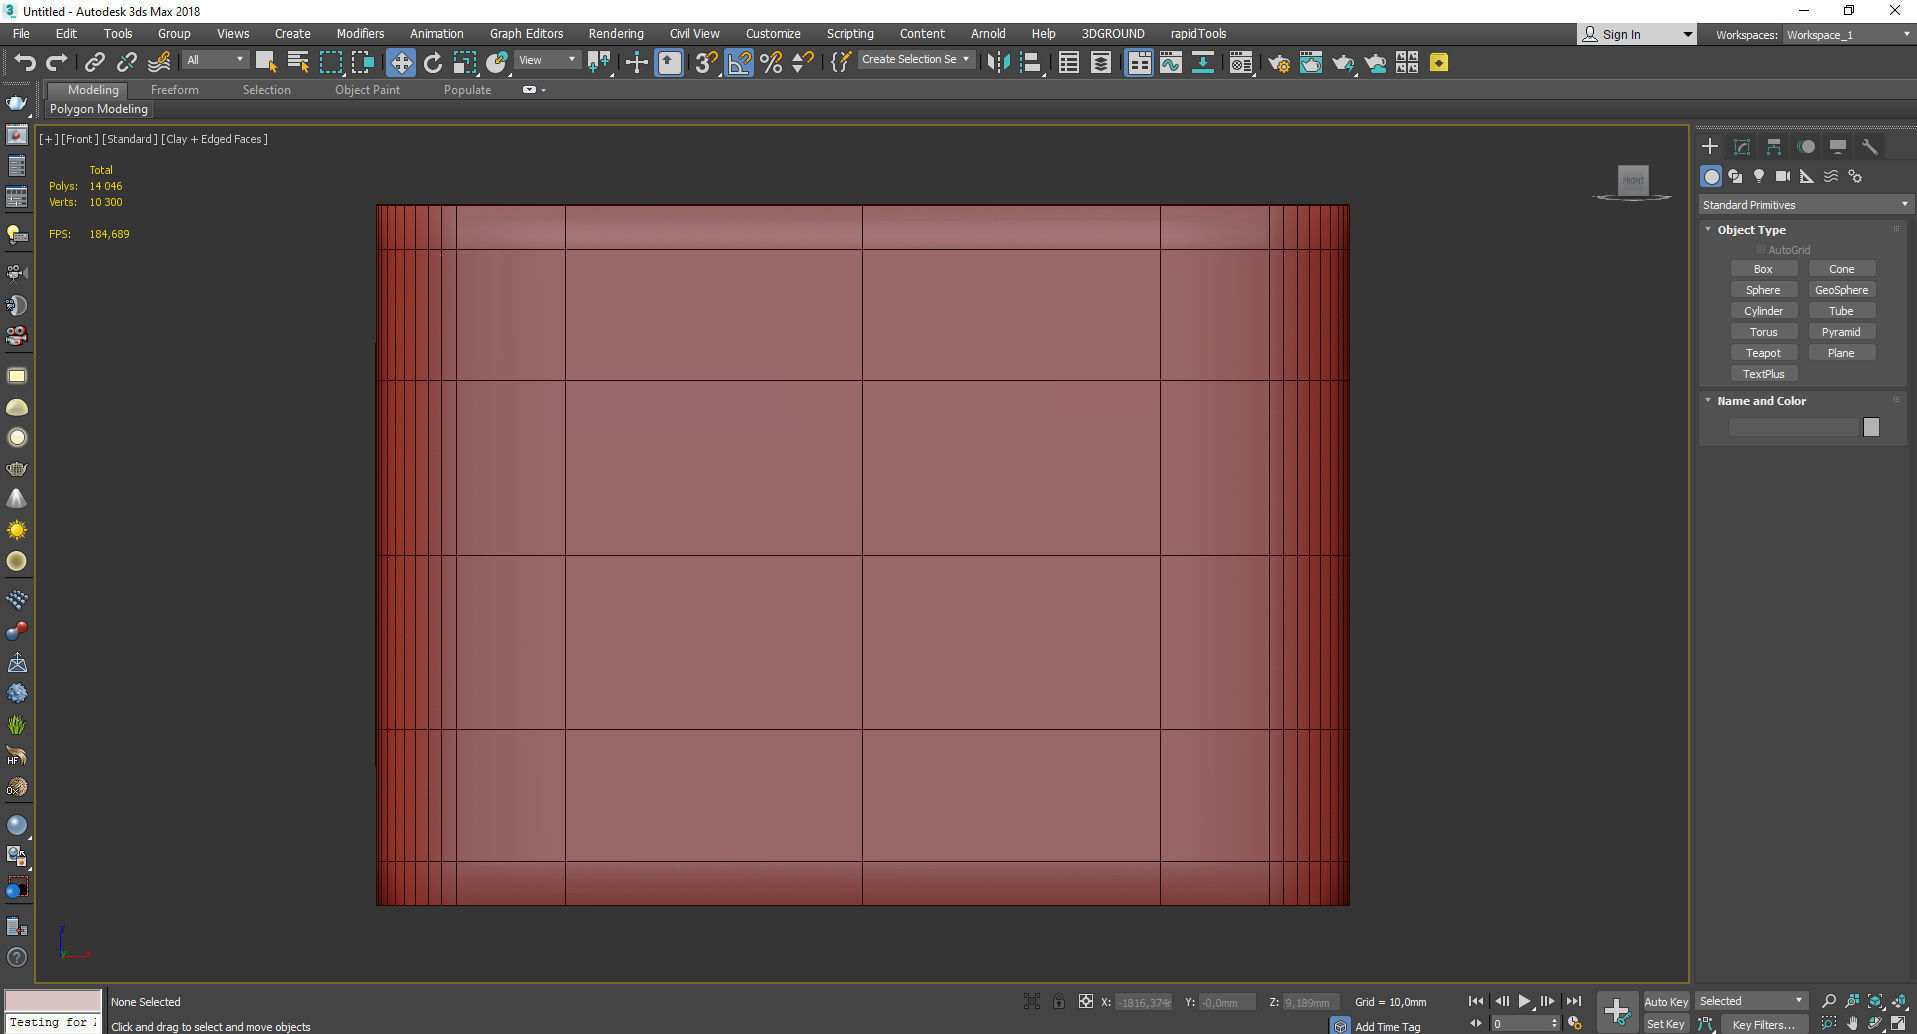This screenshot has height=1034, width=1917.
Task: Click the TextPlus object button
Action: tap(1763, 374)
